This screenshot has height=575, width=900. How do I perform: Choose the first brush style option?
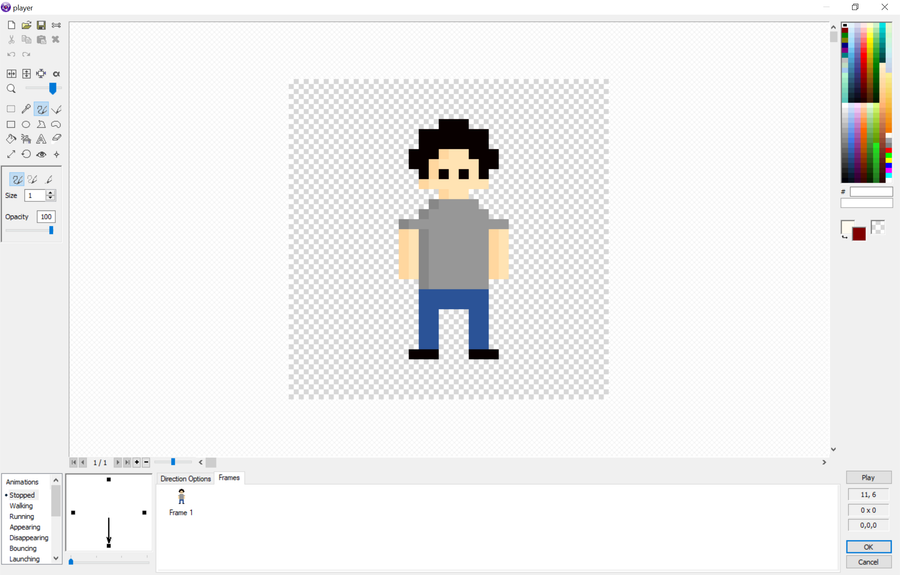17,180
